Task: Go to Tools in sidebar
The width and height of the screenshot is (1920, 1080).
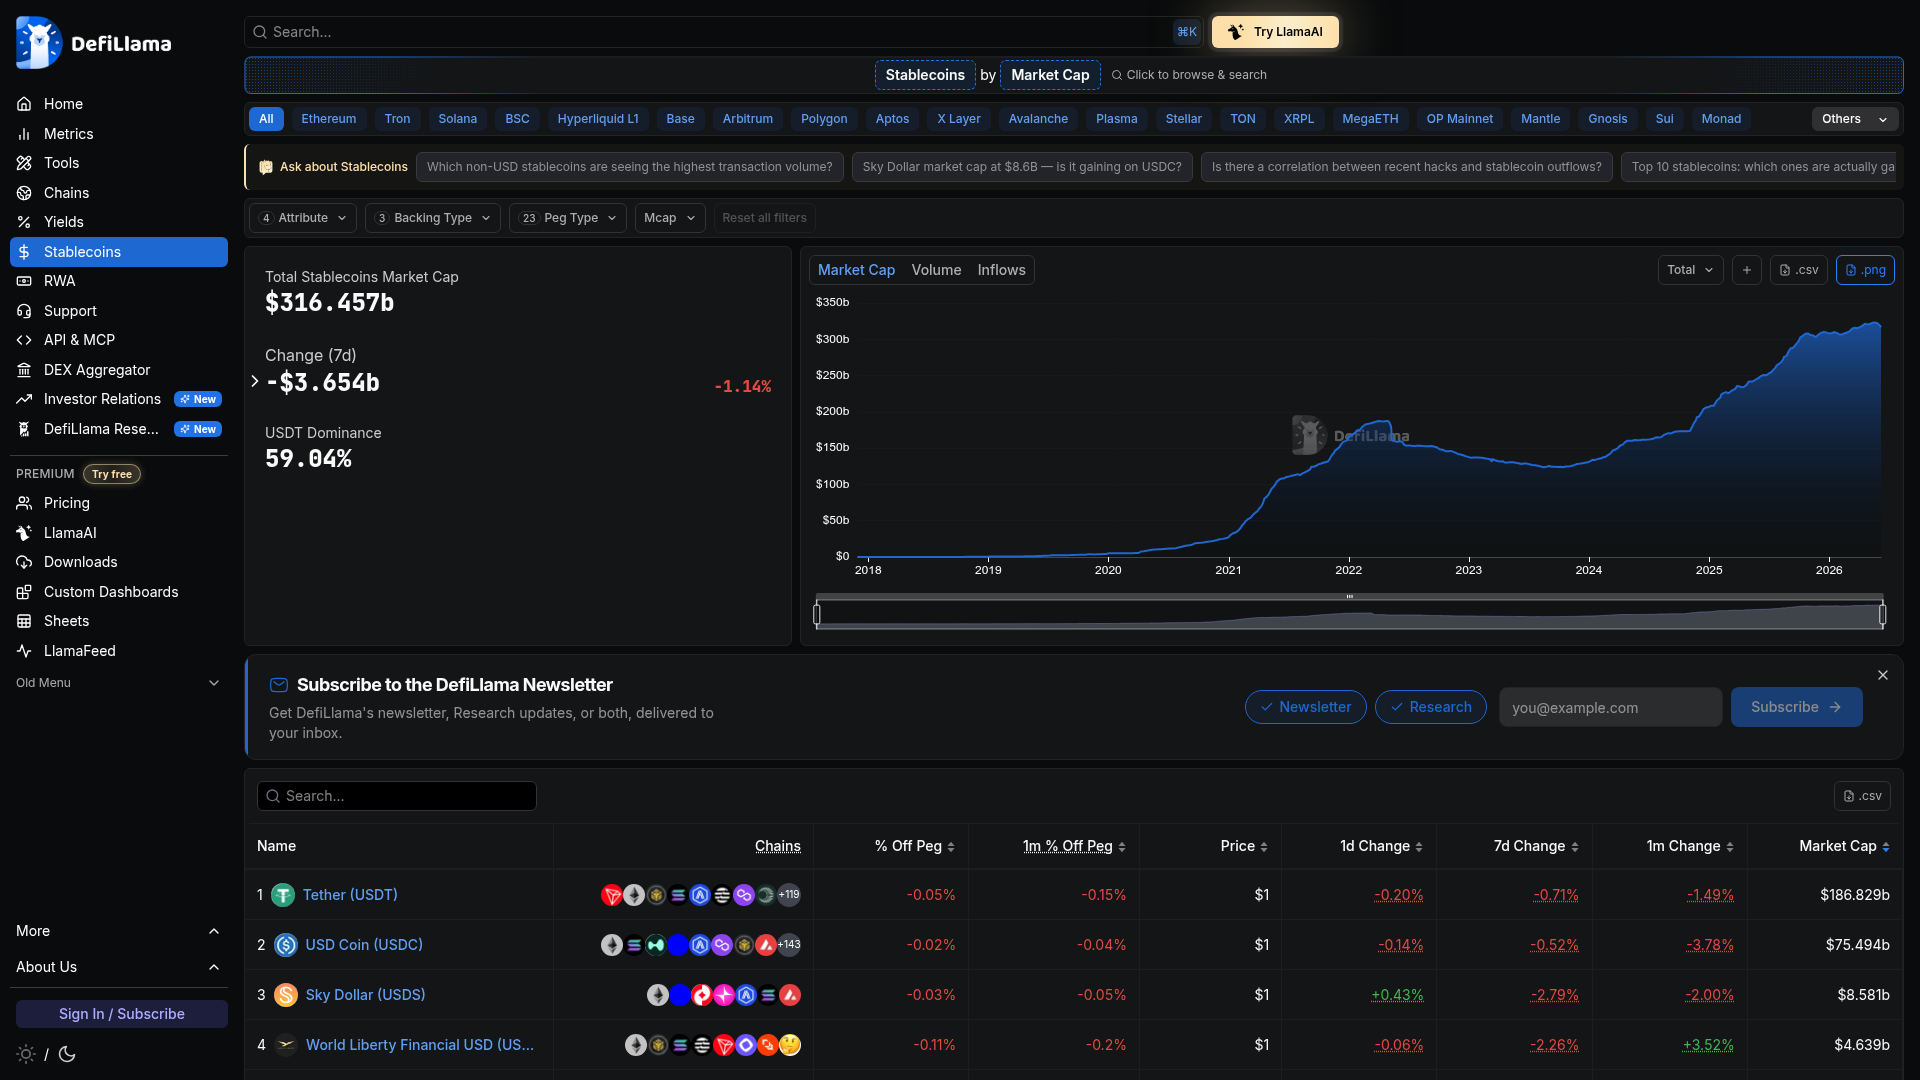Action: (119, 163)
